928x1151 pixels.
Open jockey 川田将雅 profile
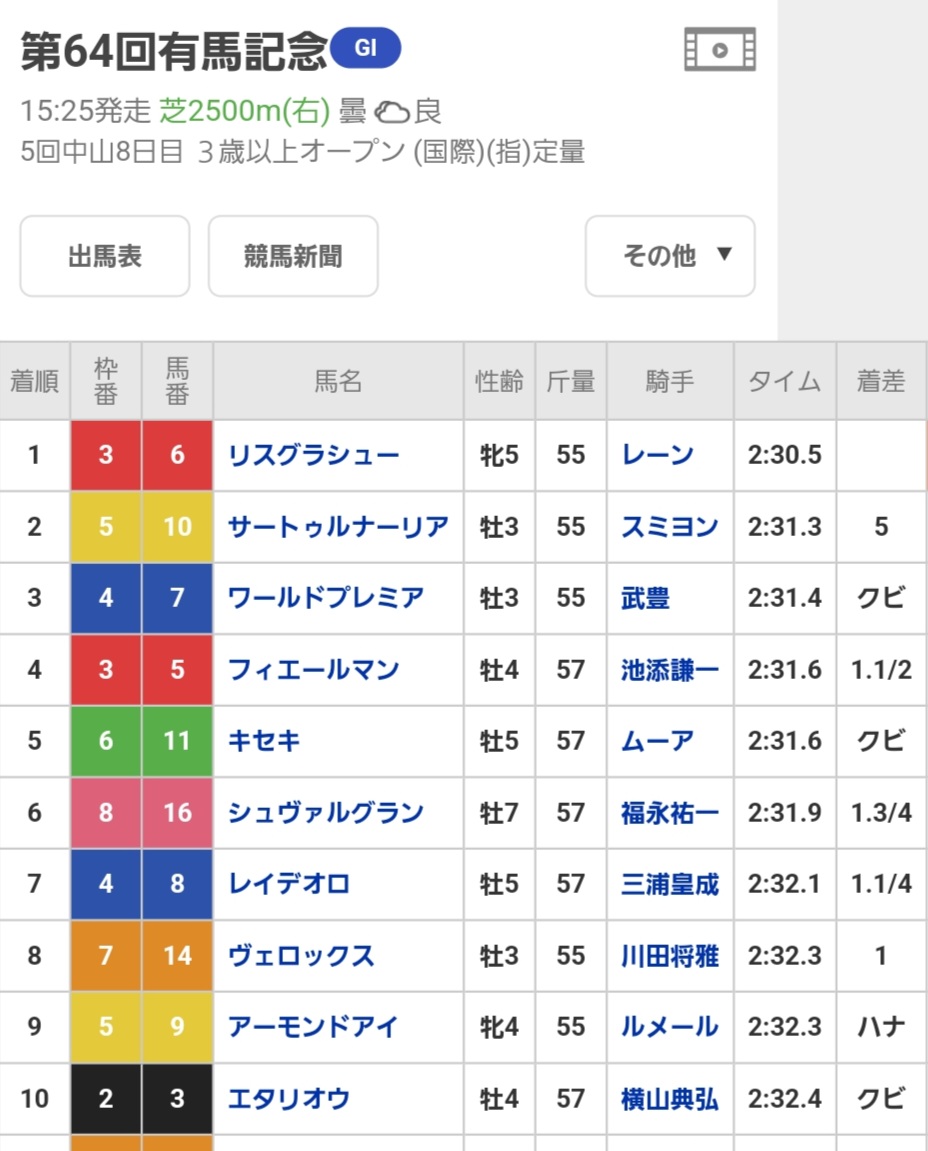(669, 956)
